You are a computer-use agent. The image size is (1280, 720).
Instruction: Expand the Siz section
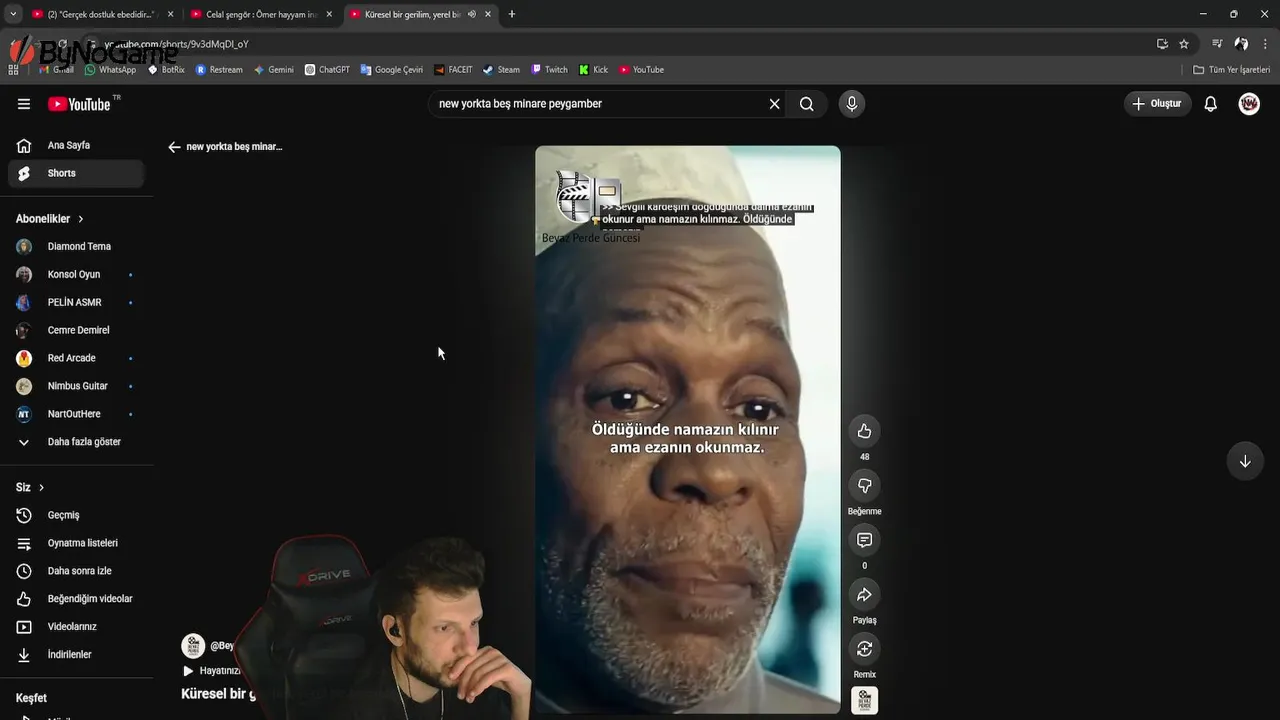[x=30, y=488]
